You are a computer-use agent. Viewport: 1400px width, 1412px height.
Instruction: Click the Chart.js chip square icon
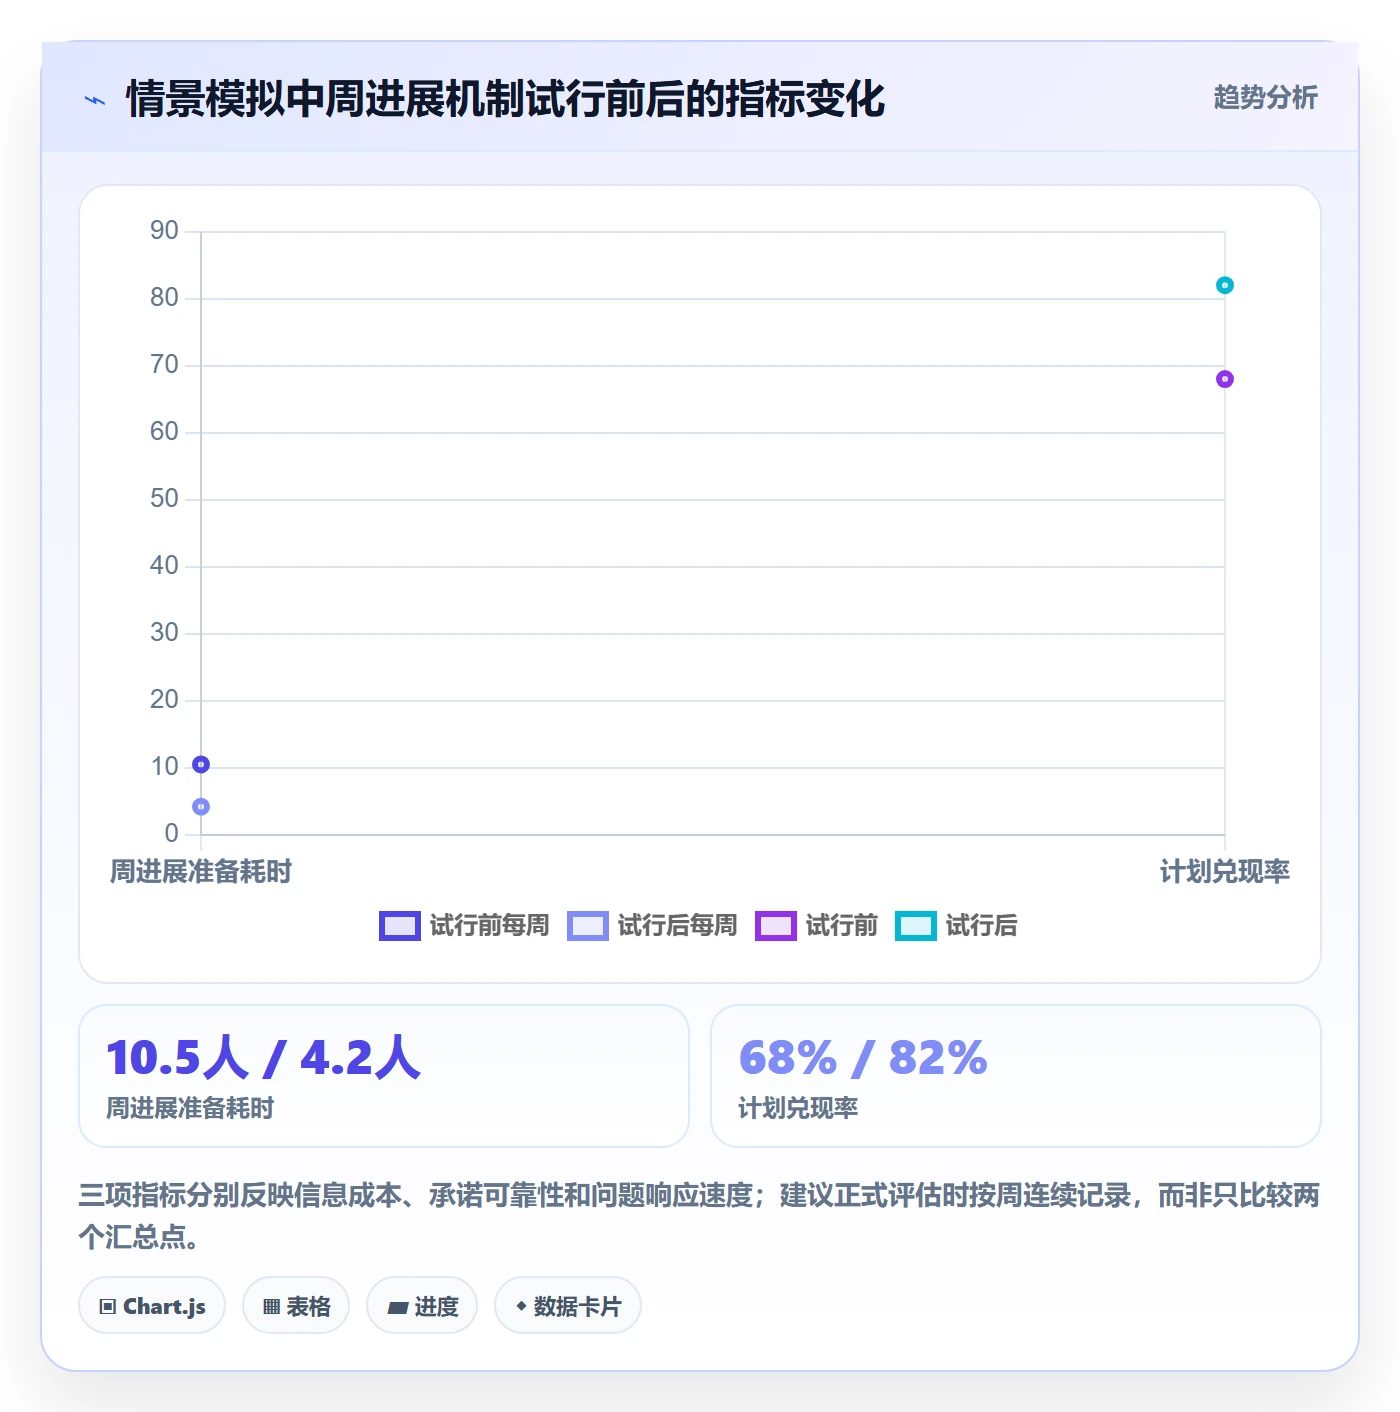(108, 1307)
